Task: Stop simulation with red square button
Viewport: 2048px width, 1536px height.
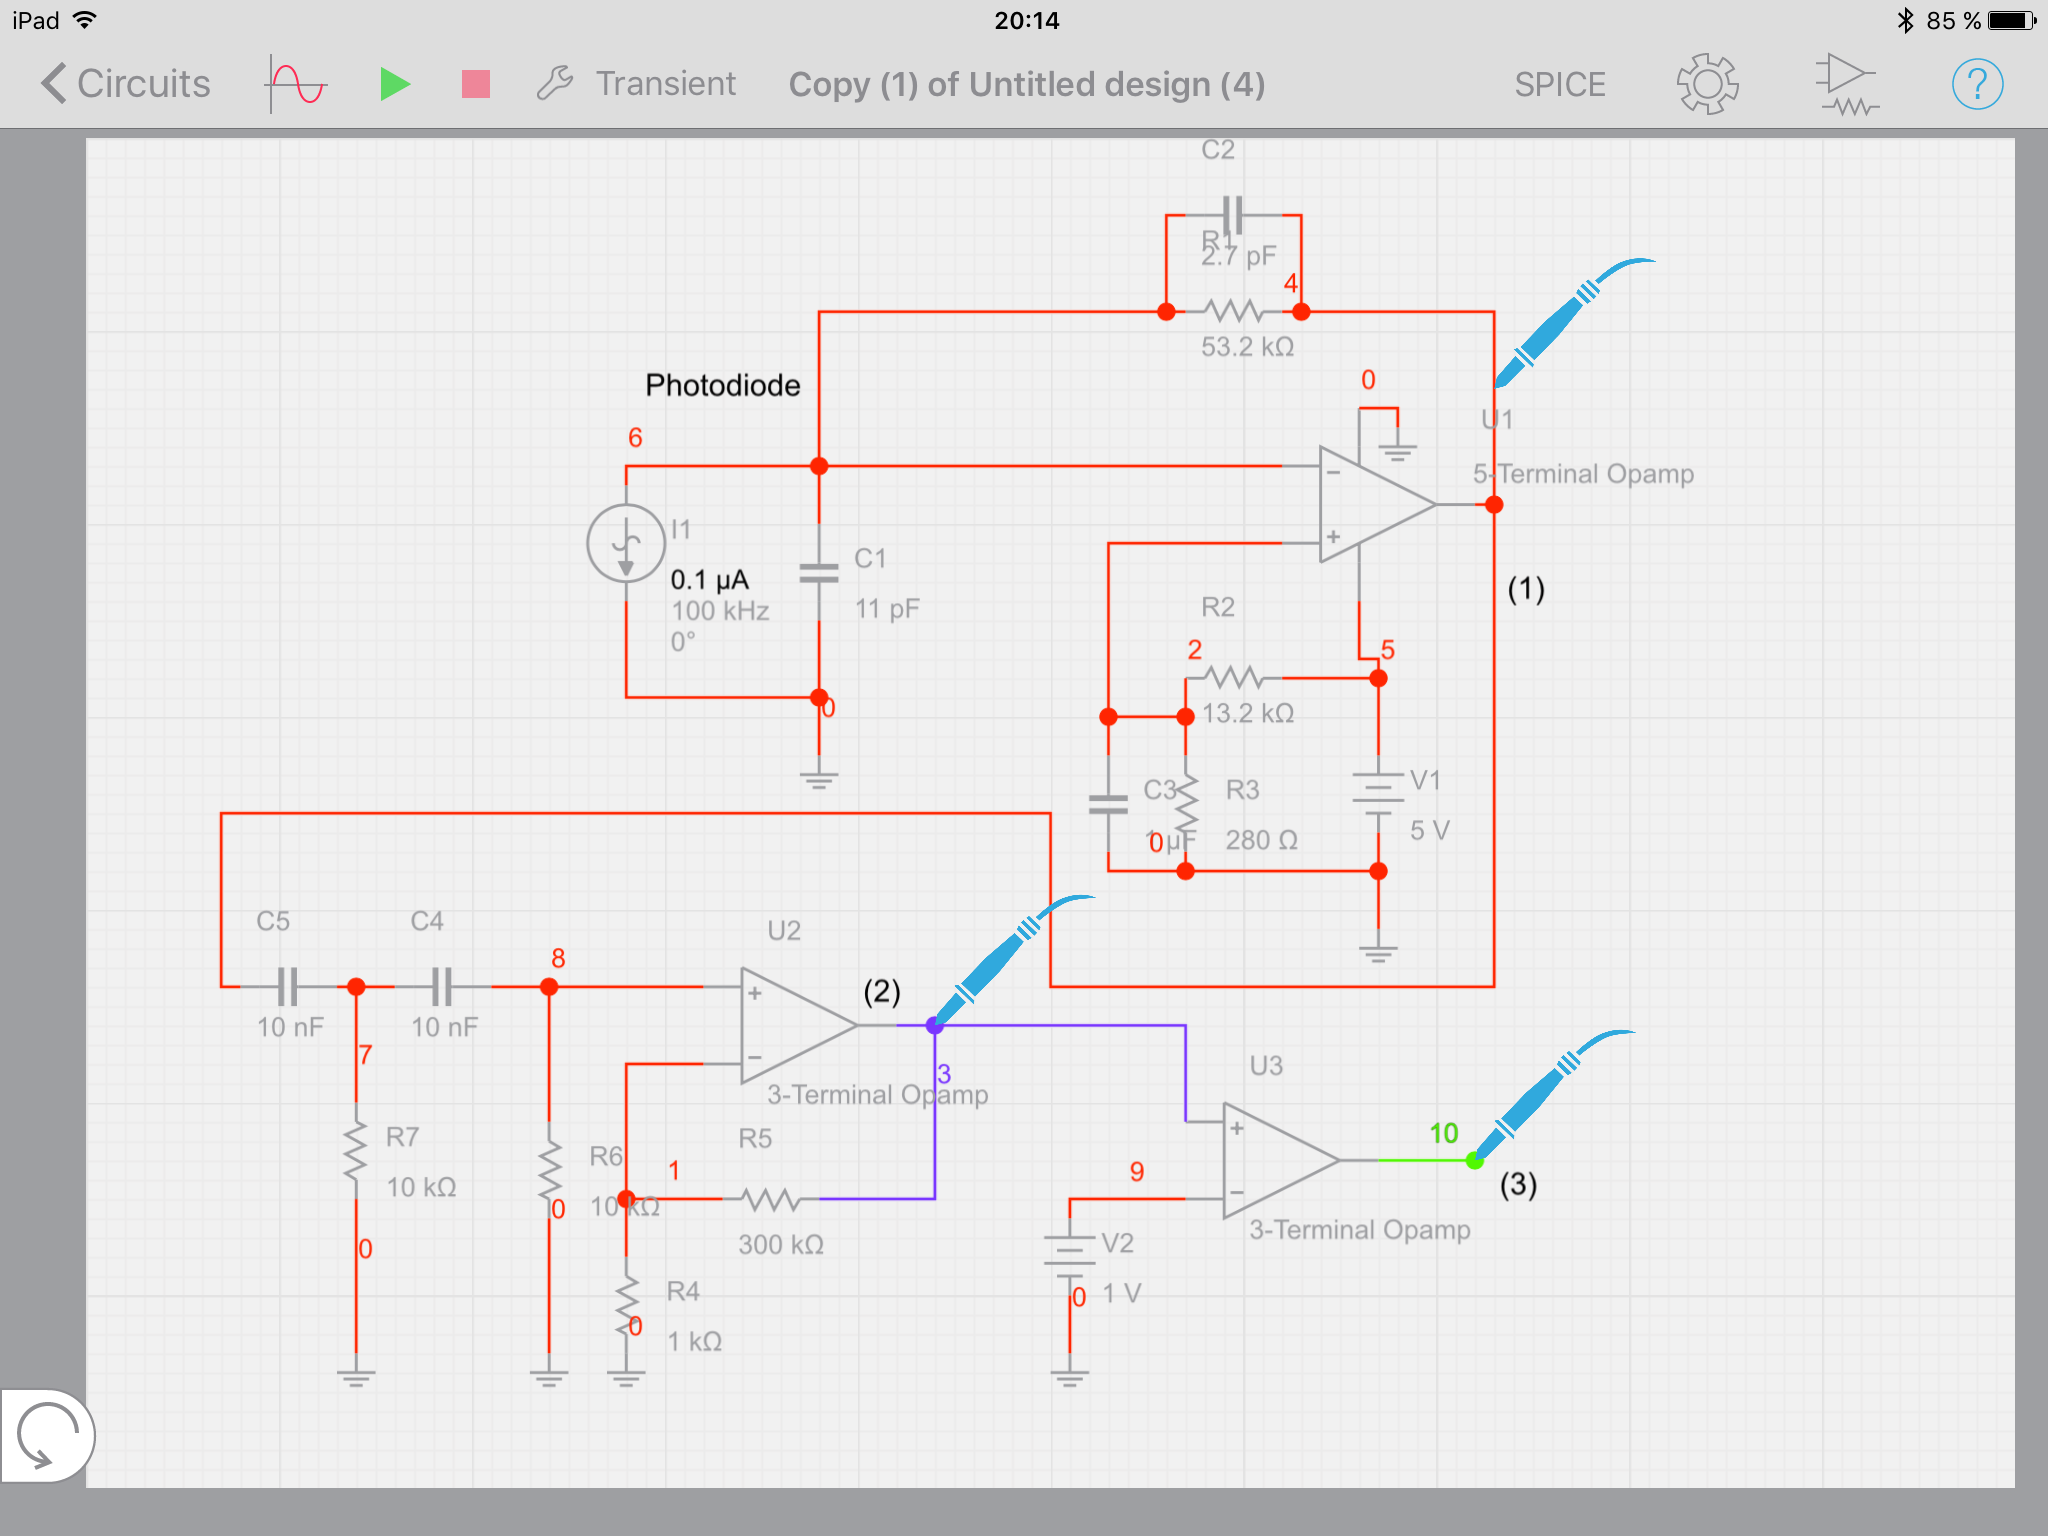Action: [x=476, y=84]
